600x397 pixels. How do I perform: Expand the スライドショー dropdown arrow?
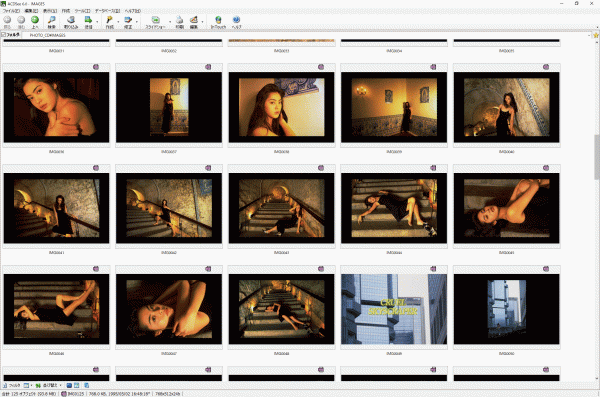click(x=170, y=22)
